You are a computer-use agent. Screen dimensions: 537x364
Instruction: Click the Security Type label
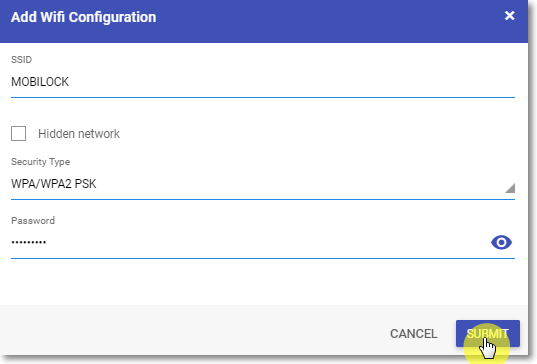click(x=40, y=162)
